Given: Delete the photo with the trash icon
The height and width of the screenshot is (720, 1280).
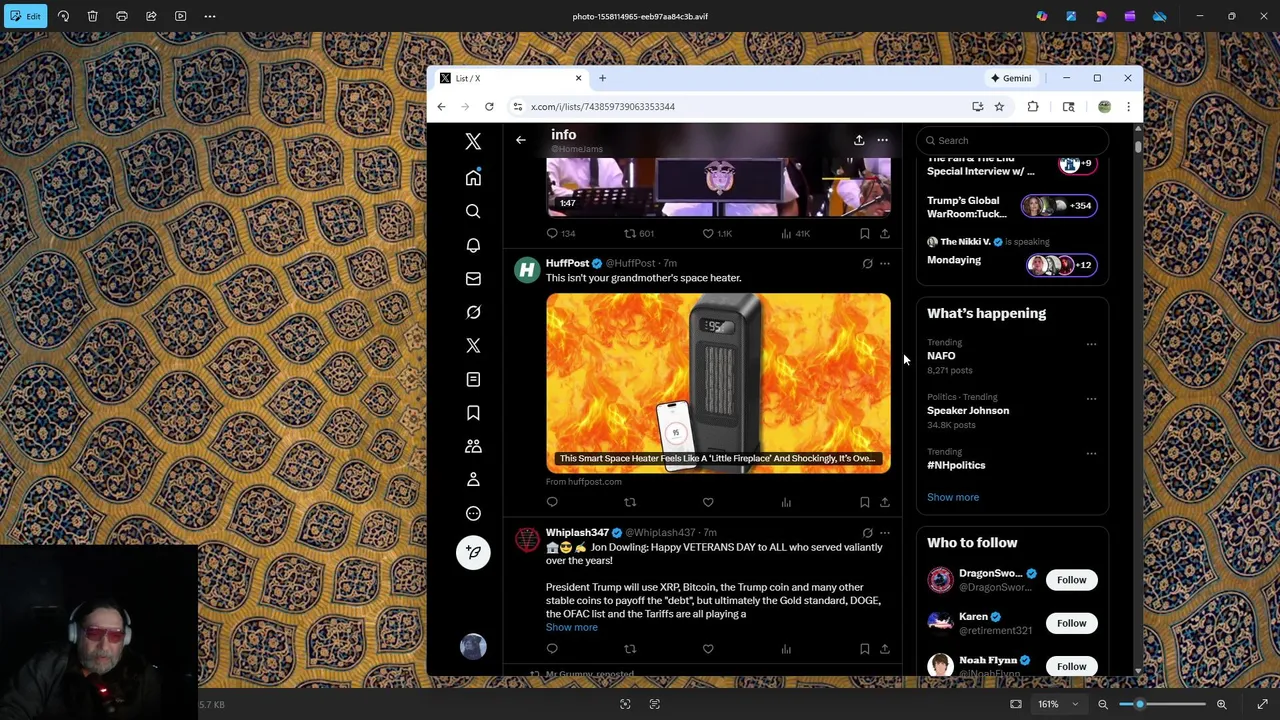Looking at the screenshot, I should coord(92,16).
